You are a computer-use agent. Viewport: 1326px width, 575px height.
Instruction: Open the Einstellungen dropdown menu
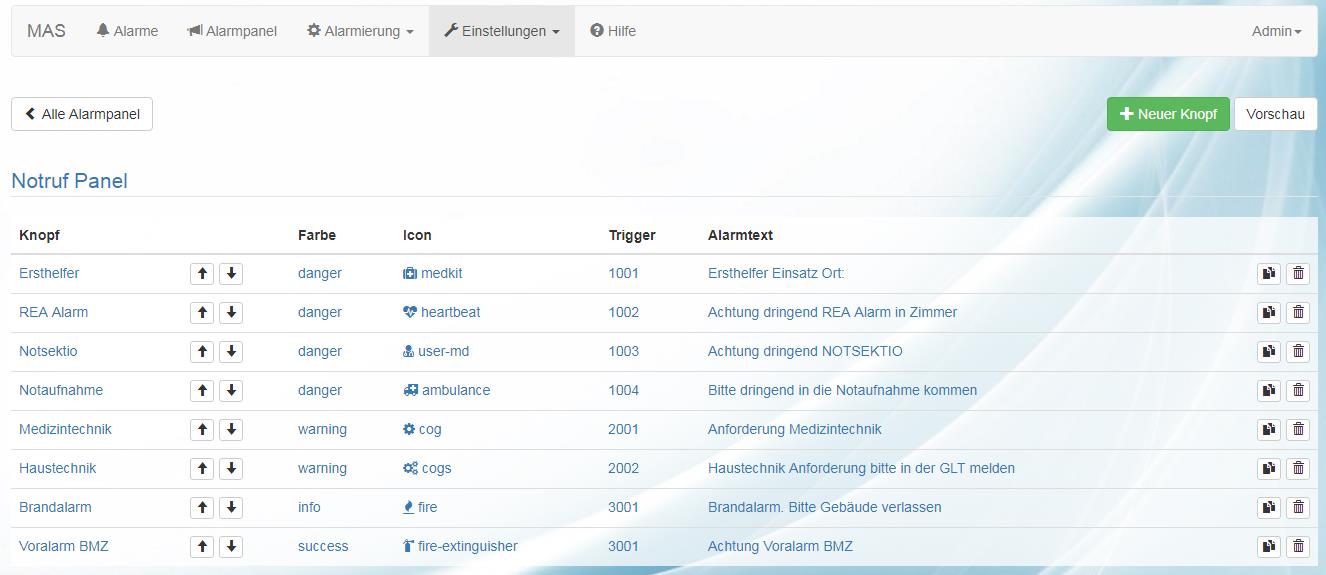502,31
